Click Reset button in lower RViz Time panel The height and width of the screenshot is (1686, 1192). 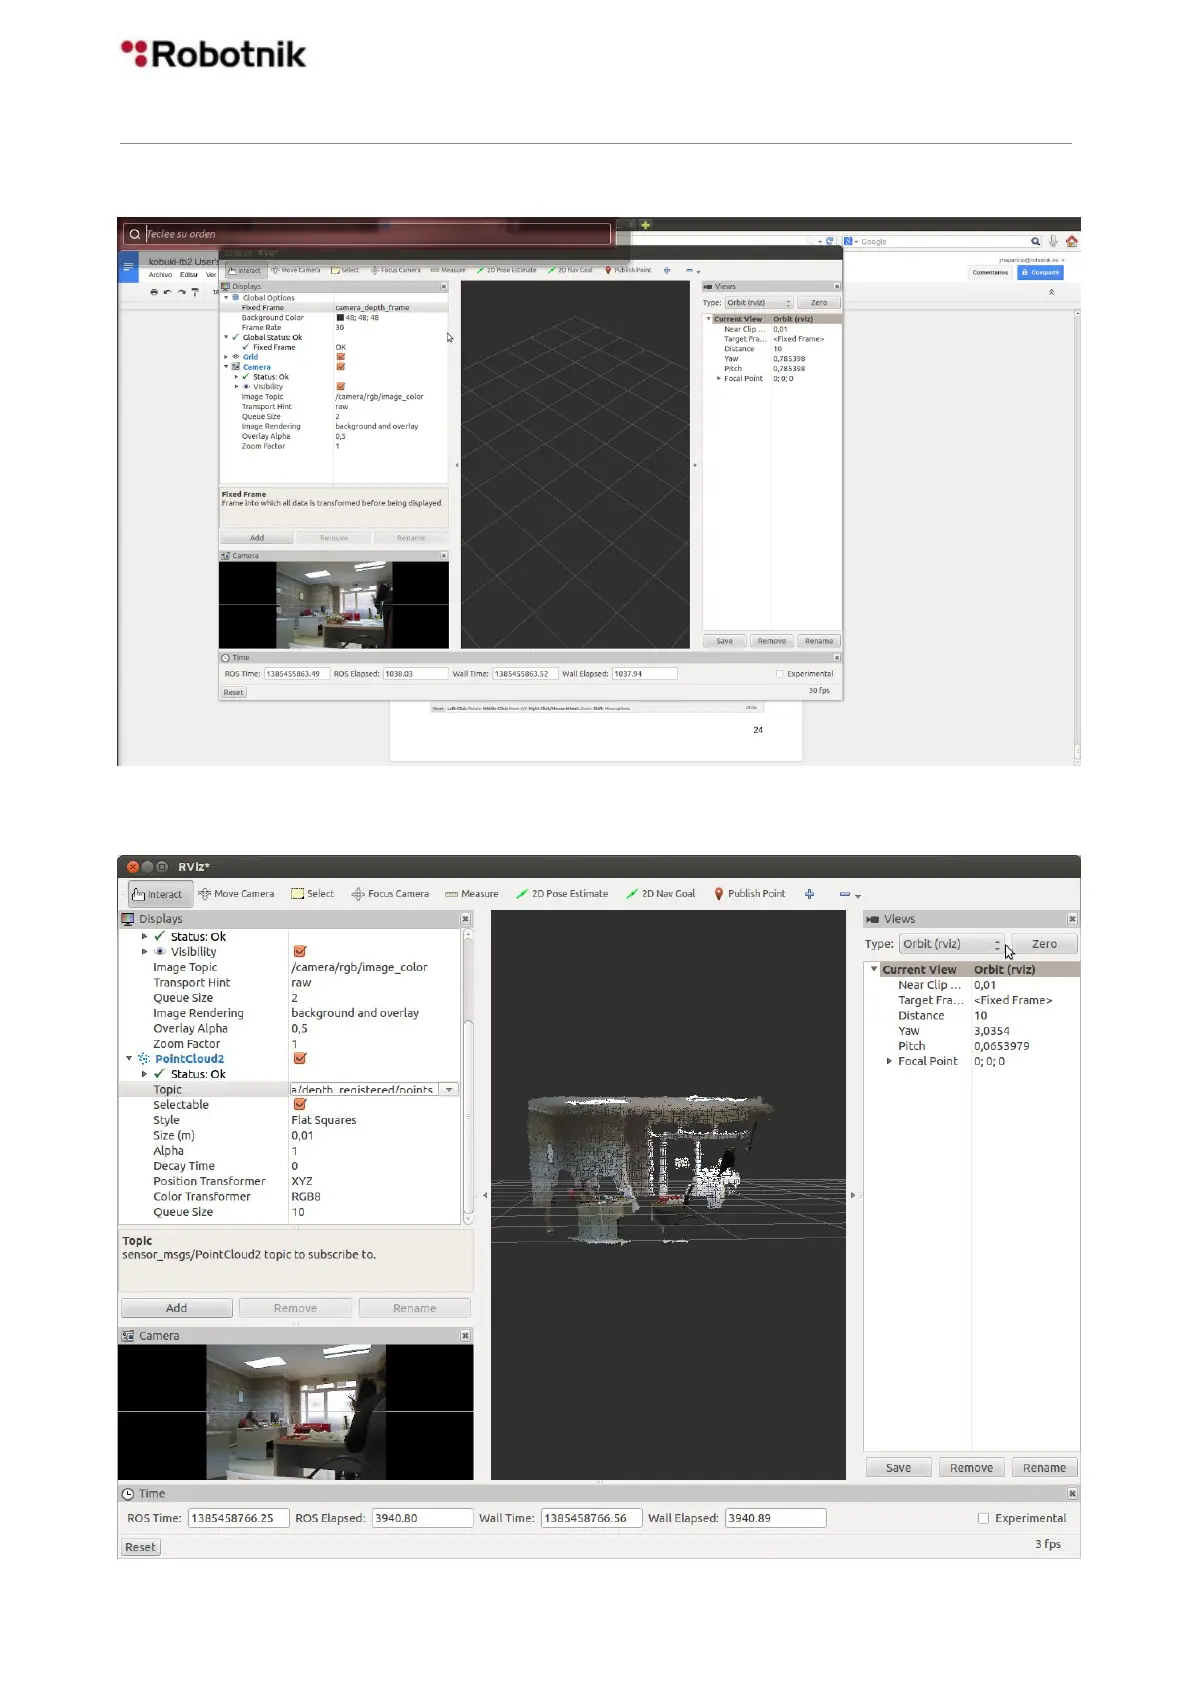coord(141,1547)
